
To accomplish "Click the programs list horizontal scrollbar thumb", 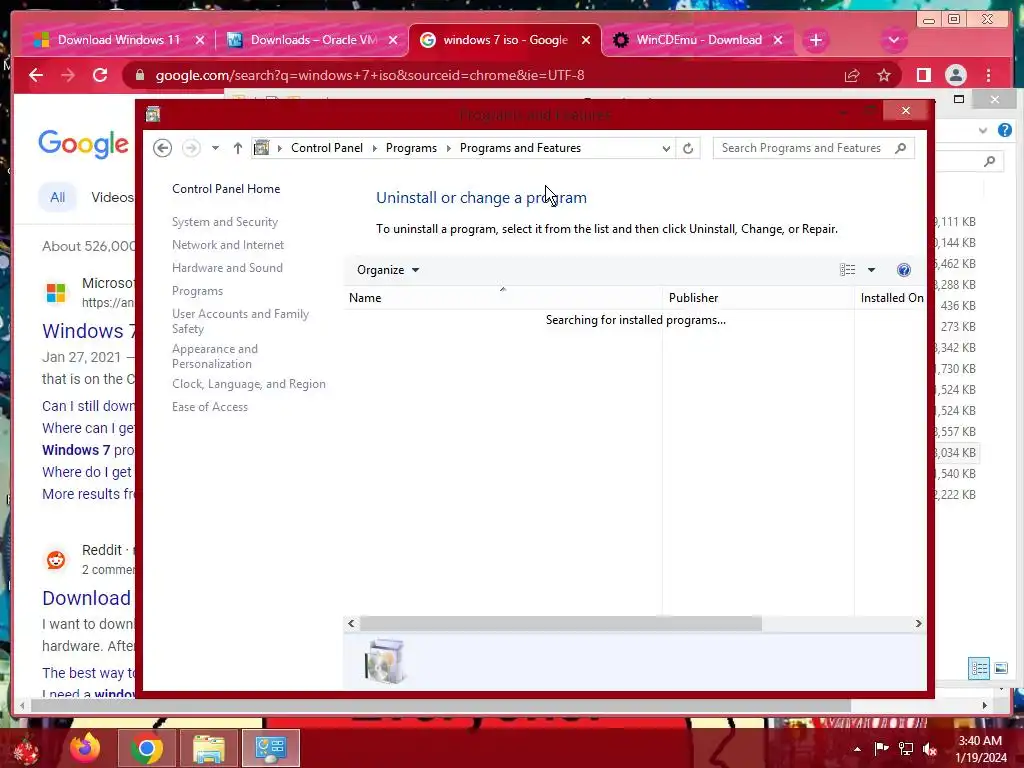I will point(560,624).
